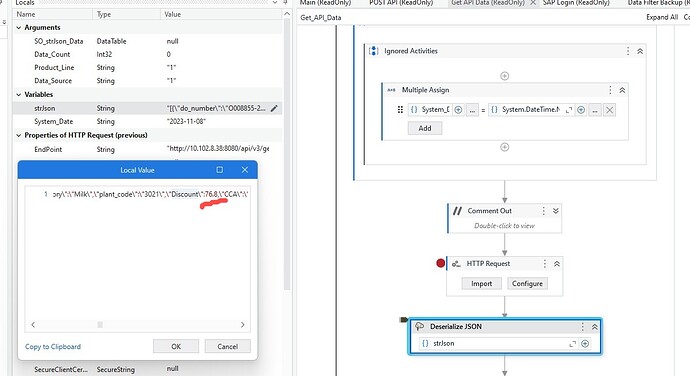Toggle the HTTP Request breakpoint red dot

pyautogui.click(x=440, y=263)
